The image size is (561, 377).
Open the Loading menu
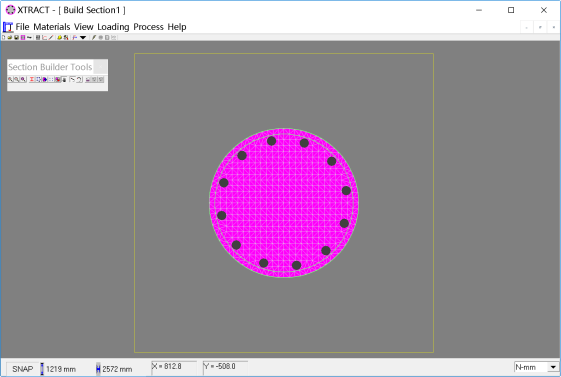(113, 27)
